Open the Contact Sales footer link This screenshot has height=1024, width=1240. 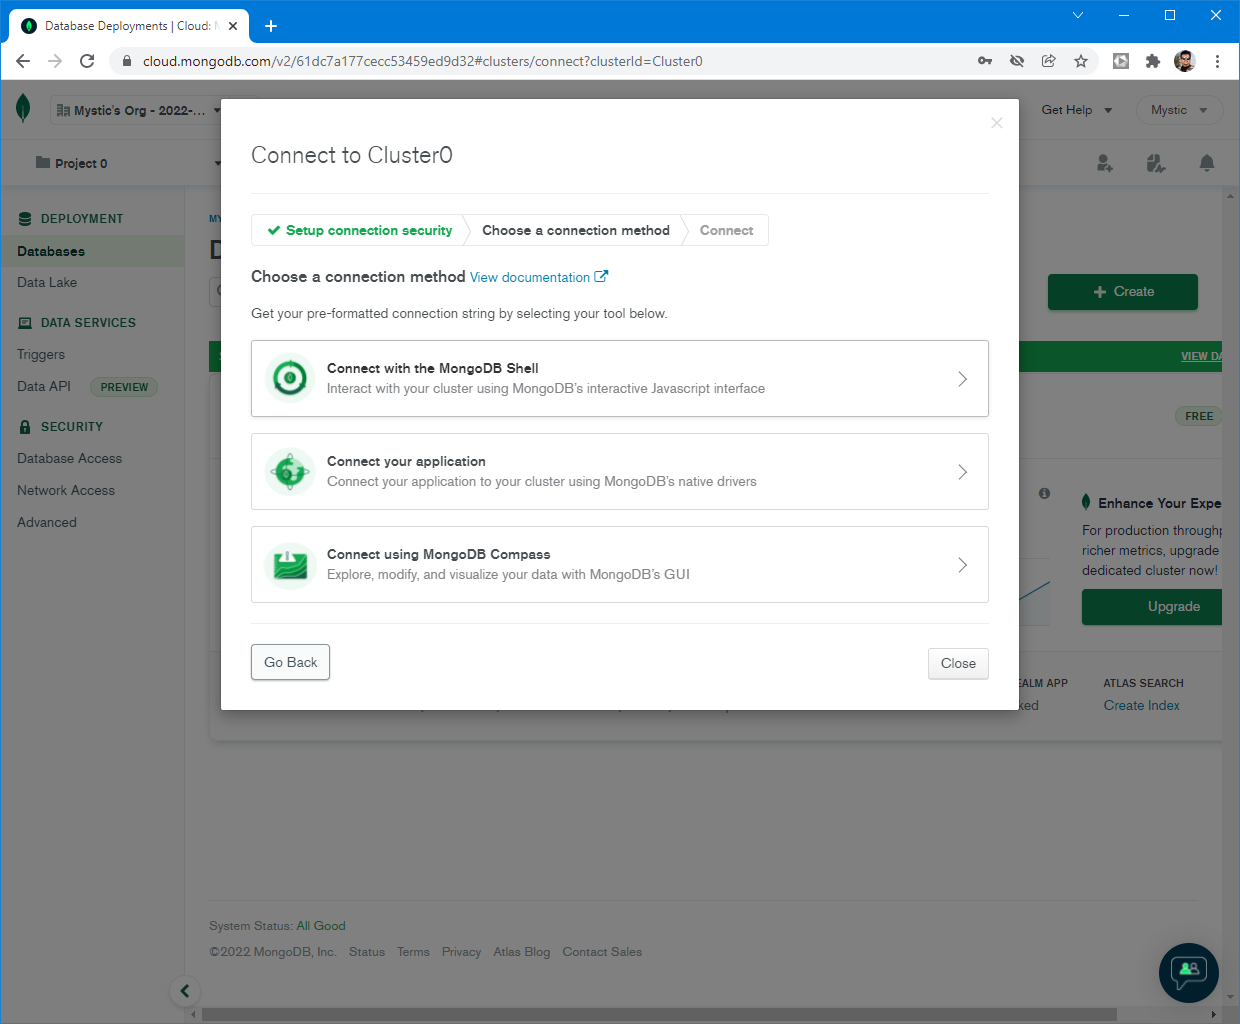(602, 952)
